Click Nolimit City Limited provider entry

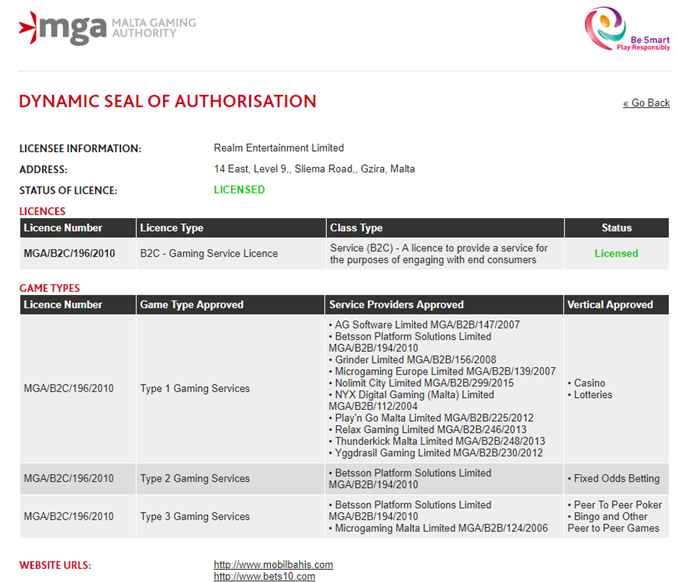(x=421, y=383)
